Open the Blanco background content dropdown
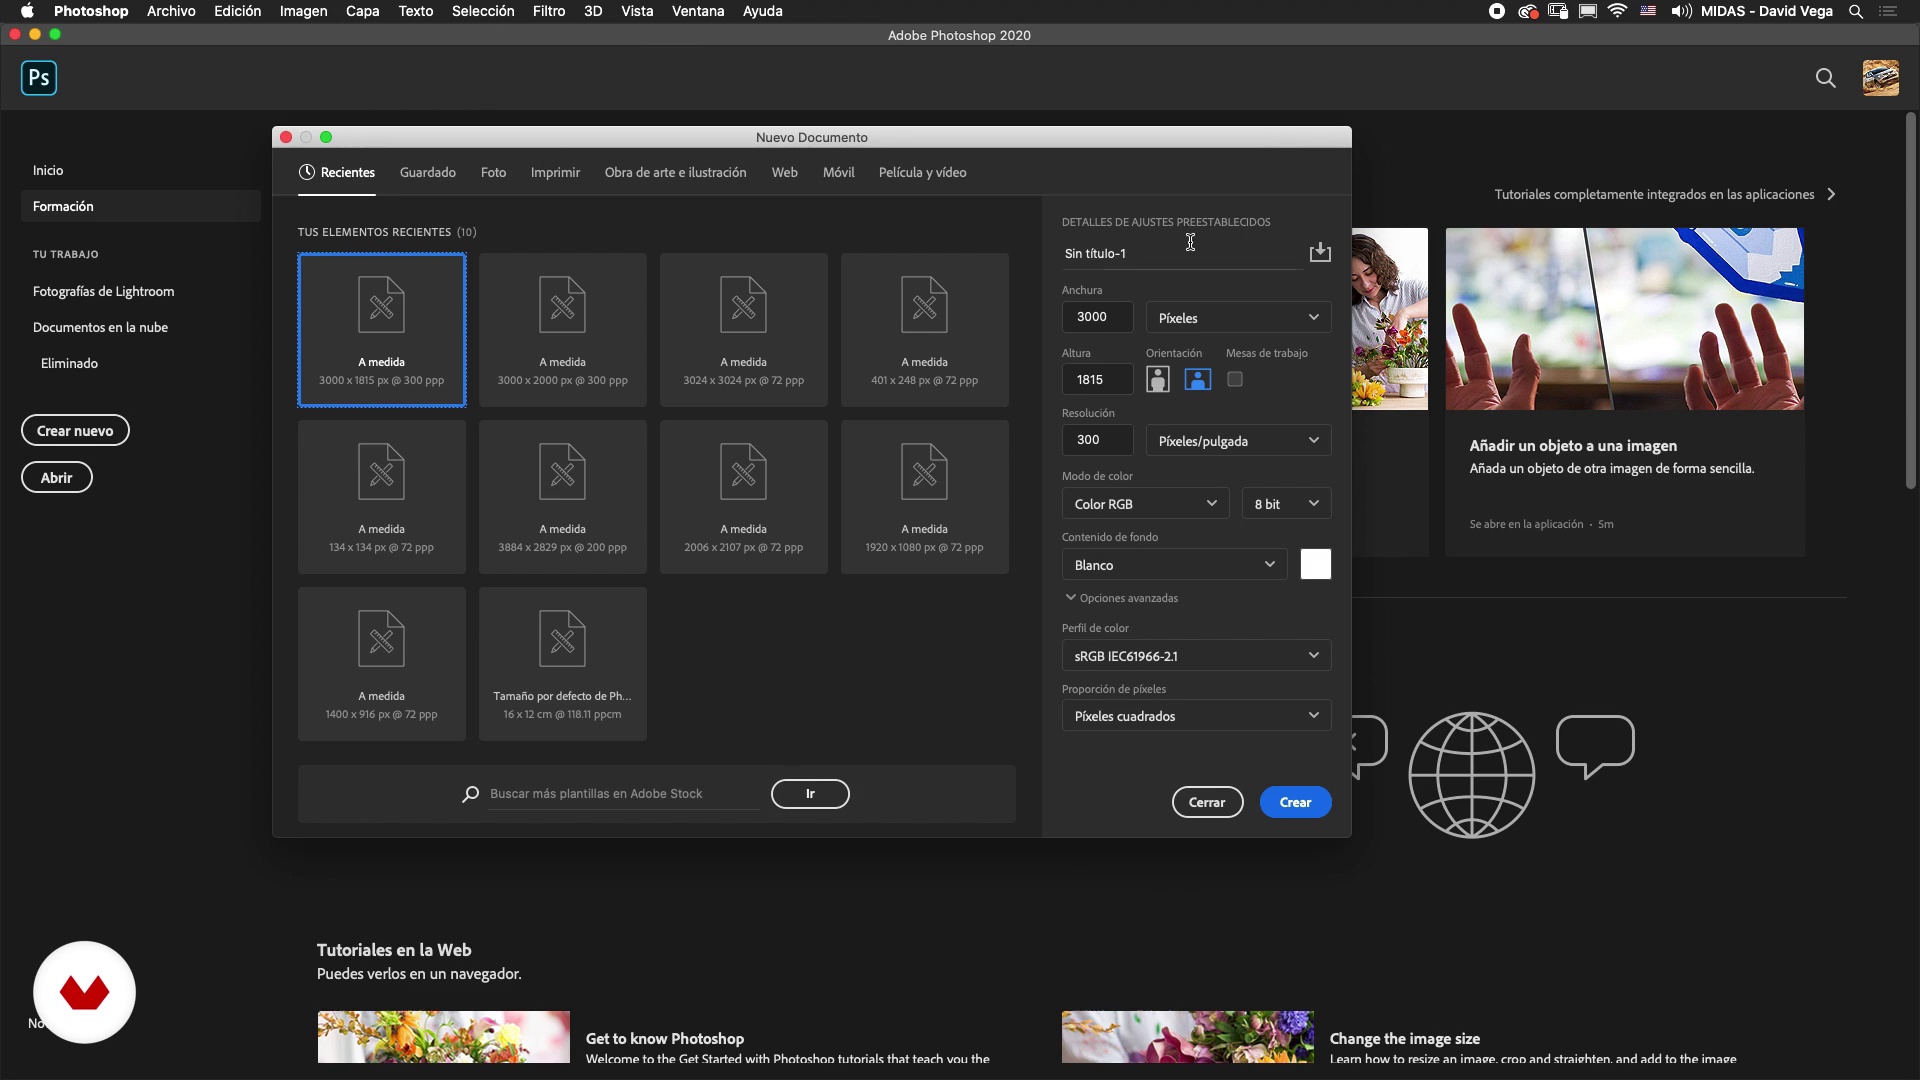The width and height of the screenshot is (1920, 1080). click(x=1174, y=564)
